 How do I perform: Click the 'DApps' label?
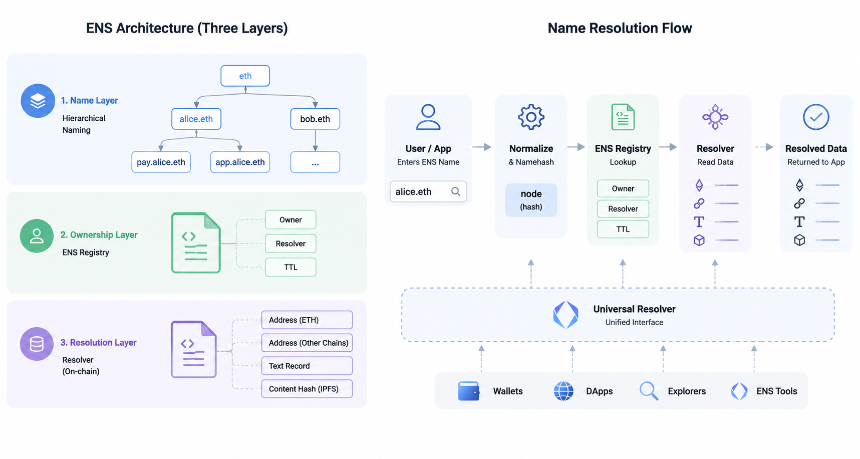pos(599,391)
